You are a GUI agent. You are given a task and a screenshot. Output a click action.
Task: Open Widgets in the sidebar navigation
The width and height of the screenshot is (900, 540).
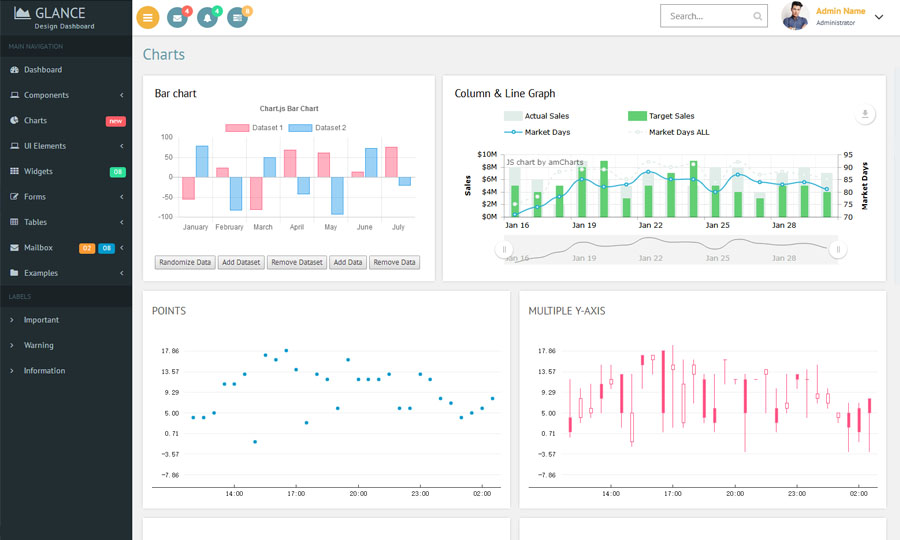click(38, 171)
